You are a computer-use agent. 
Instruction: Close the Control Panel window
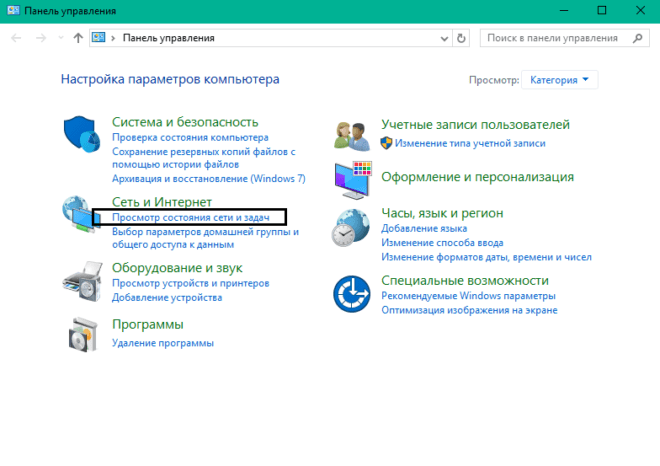(640, 11)
